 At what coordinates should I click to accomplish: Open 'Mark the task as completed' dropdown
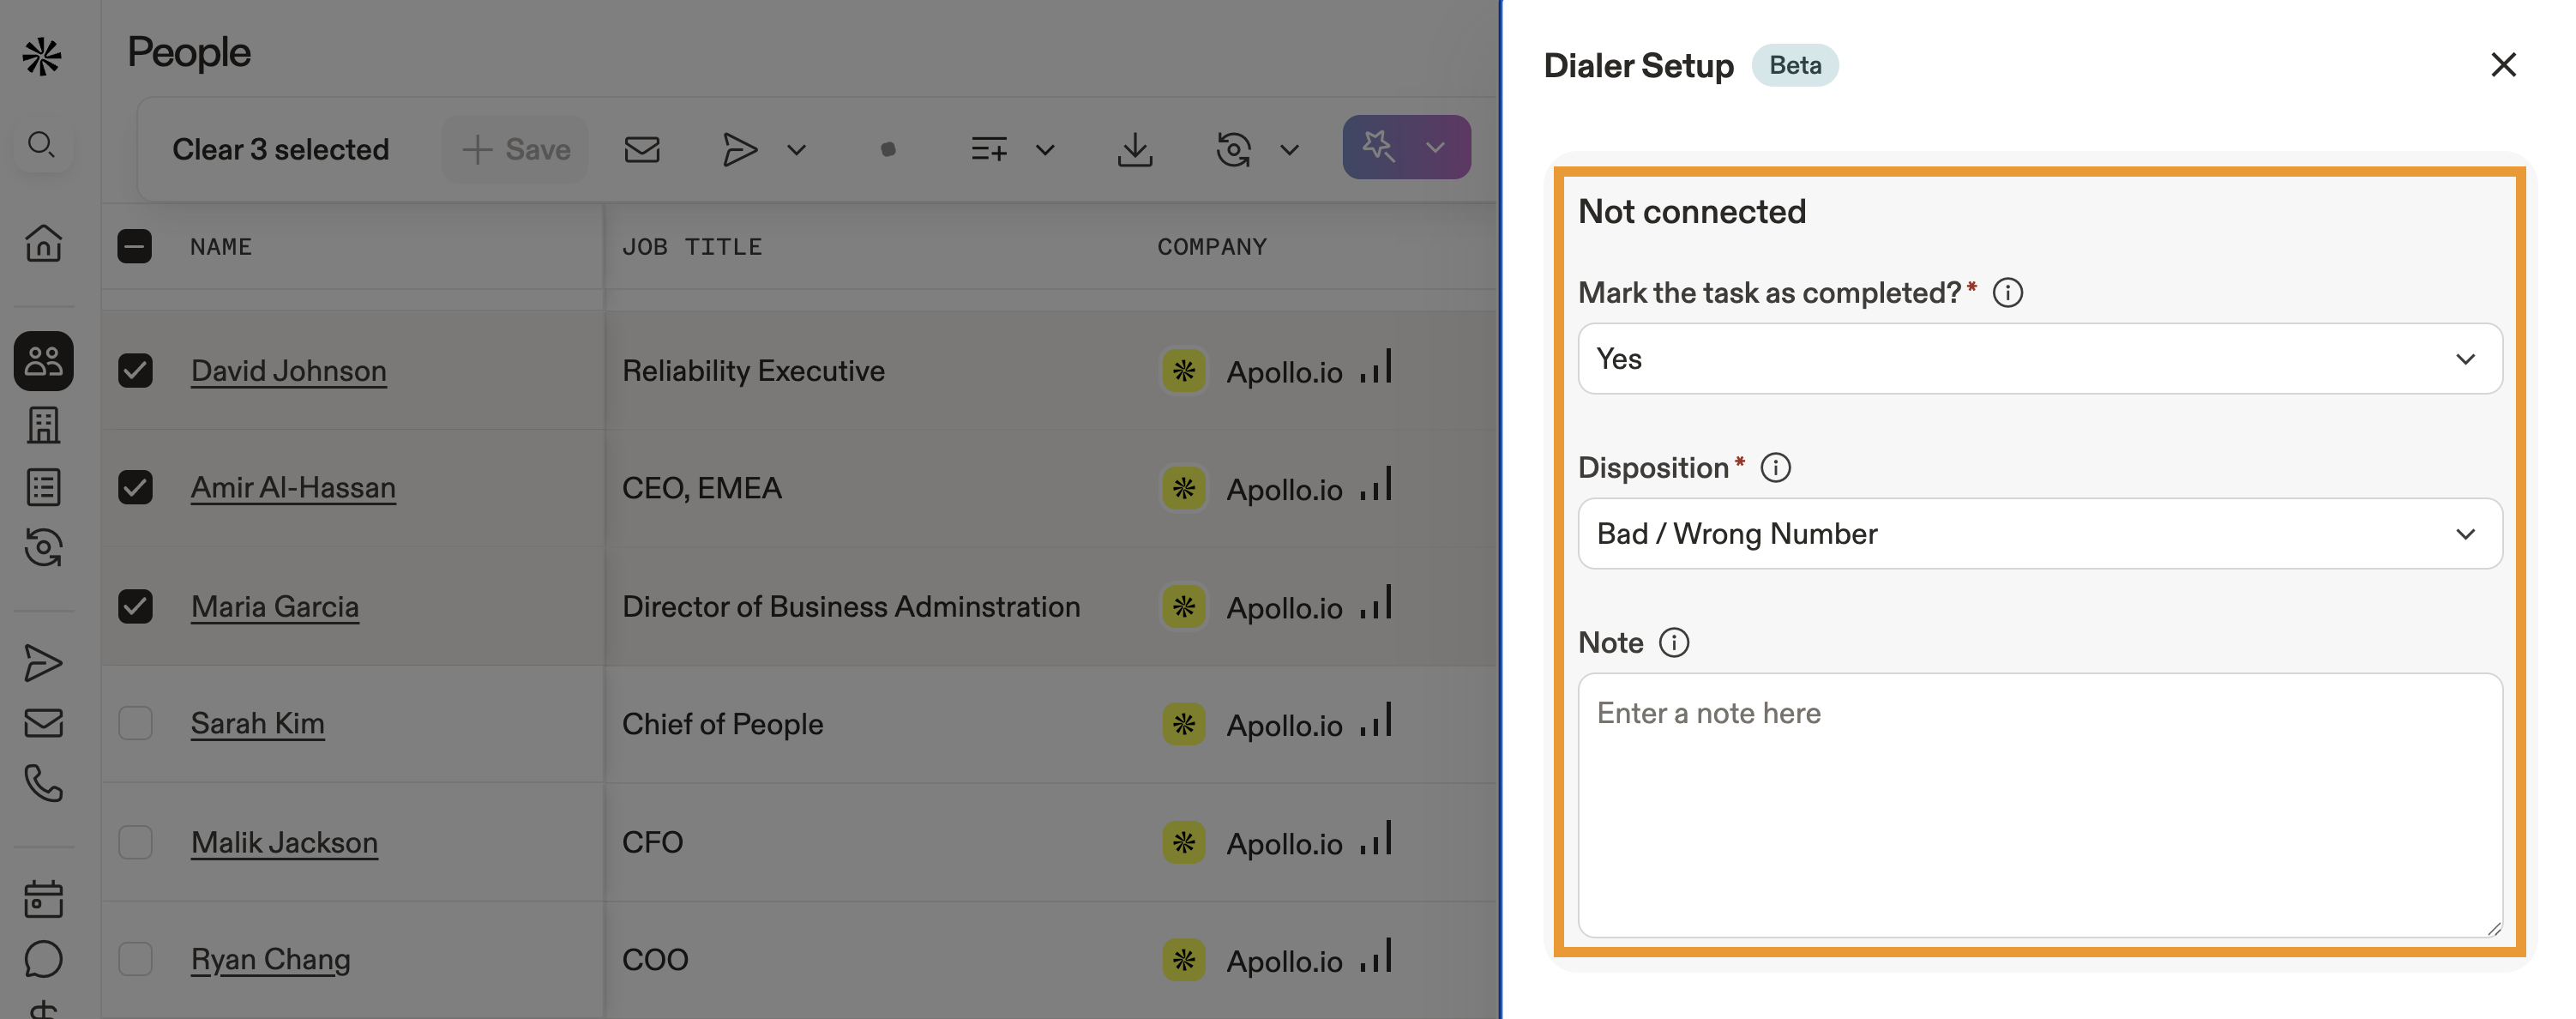click(x=2039, y=358)
